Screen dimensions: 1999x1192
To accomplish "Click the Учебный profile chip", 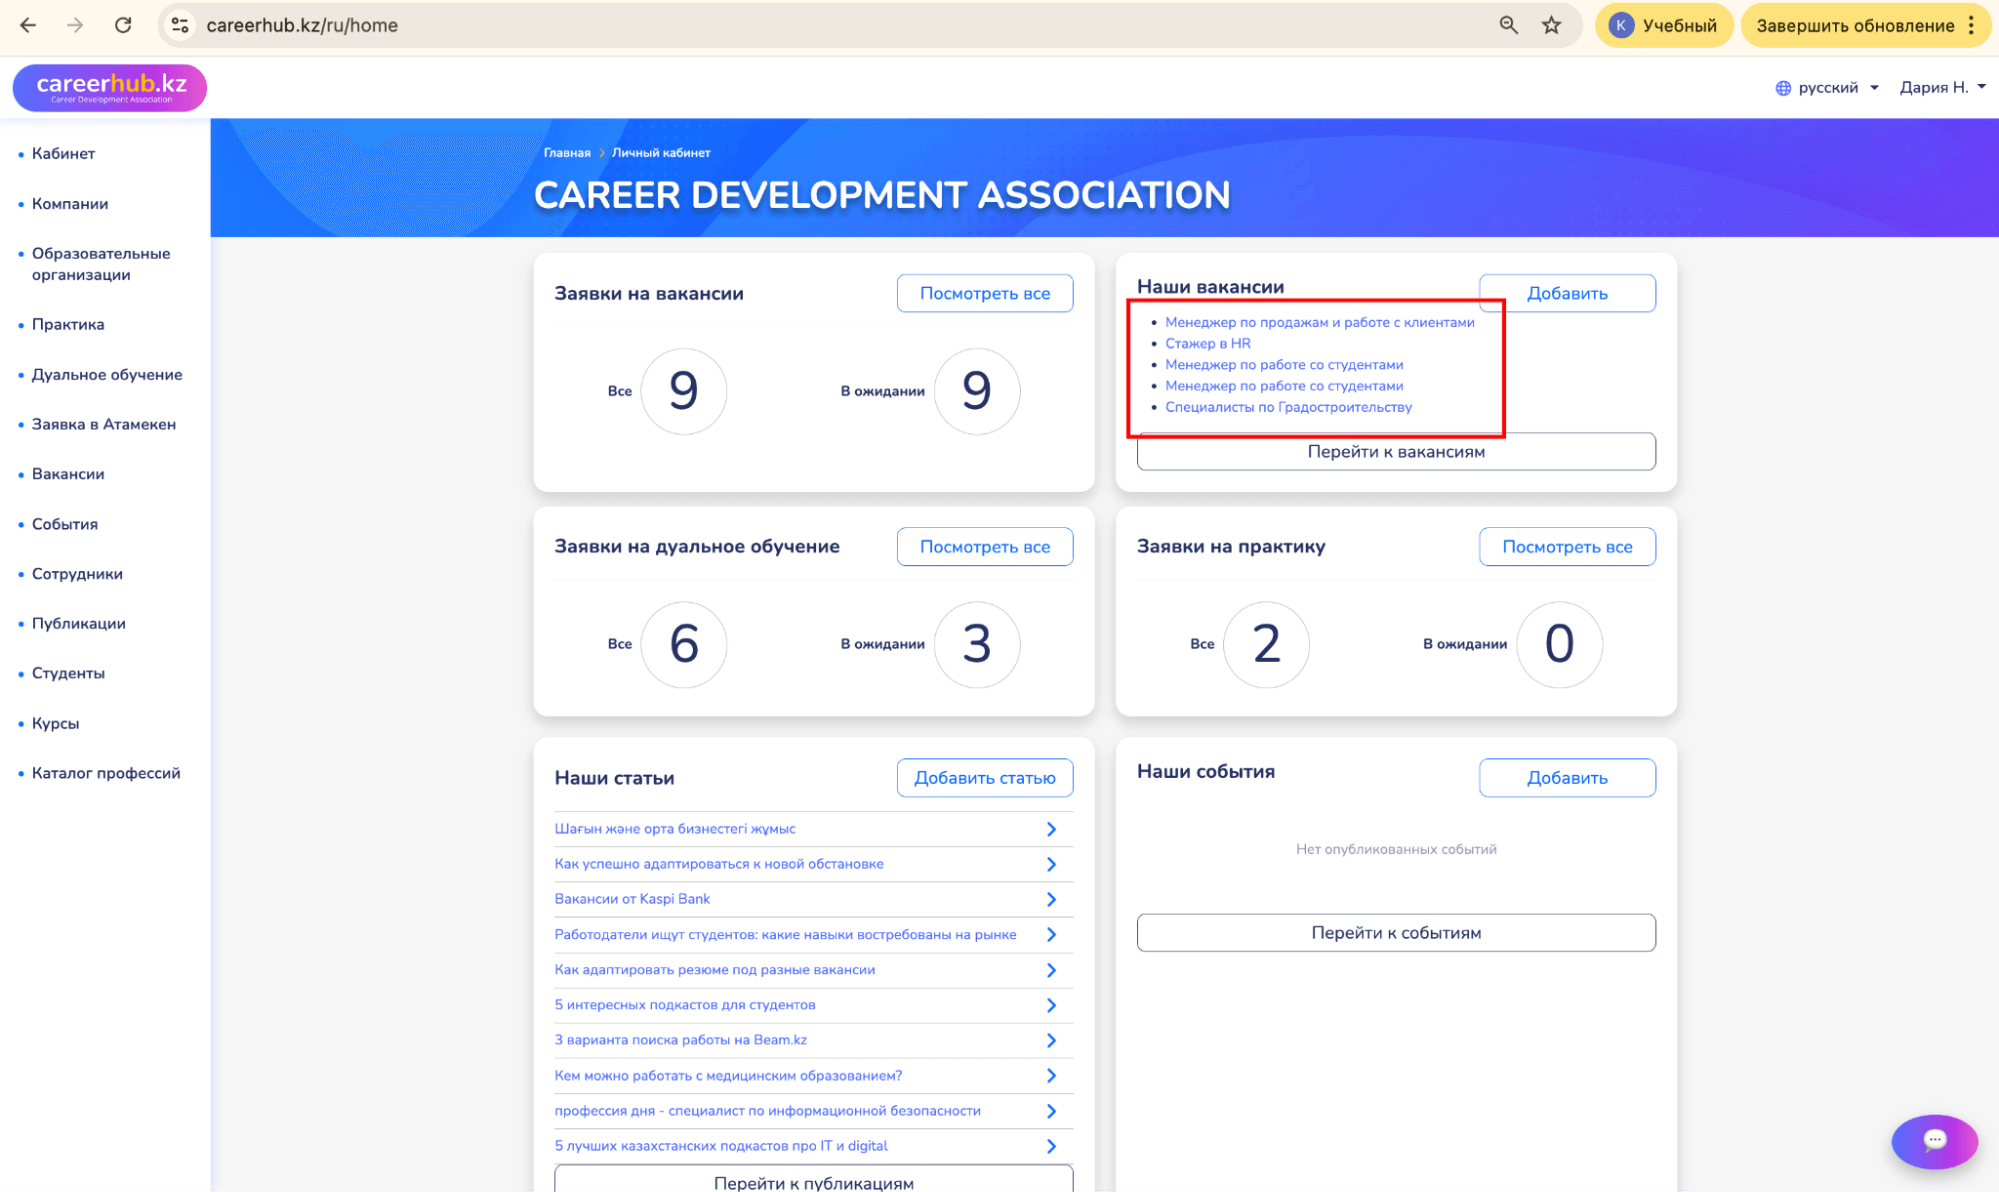I will [x=1664, y=25].
